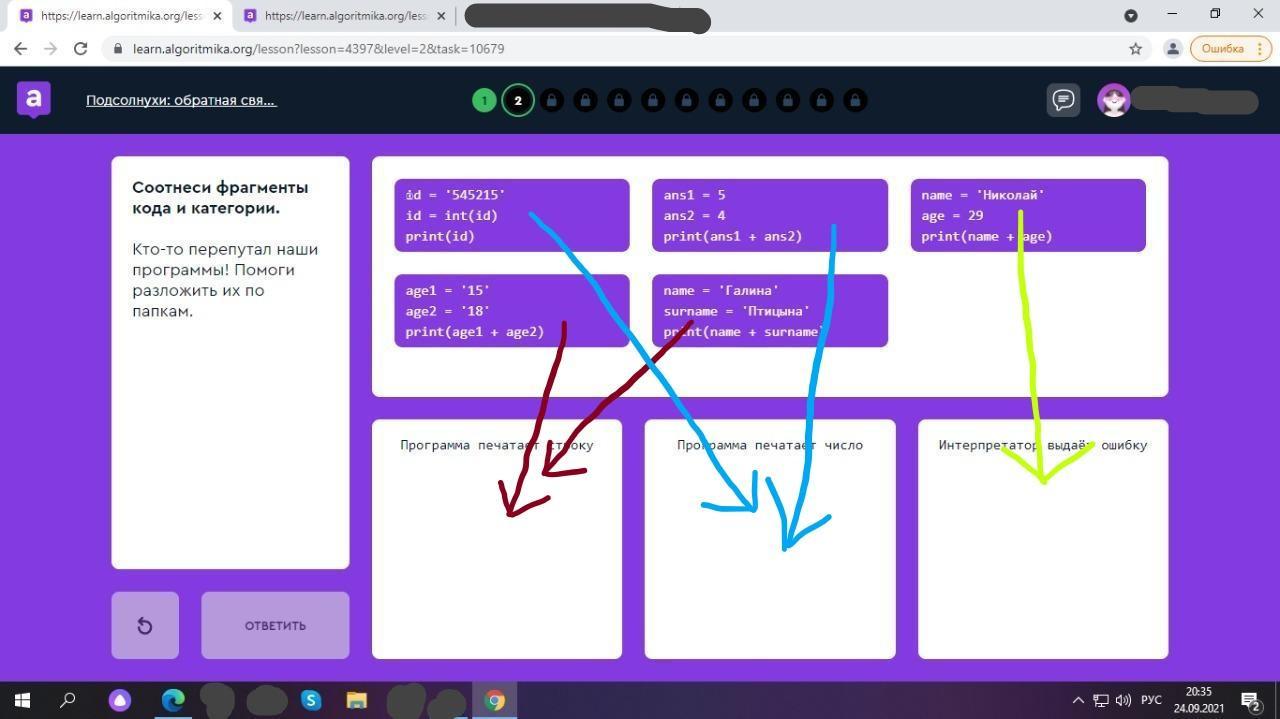Open File Explorer from taskbar
The image size is (1280, 719).
click(356, 700)
